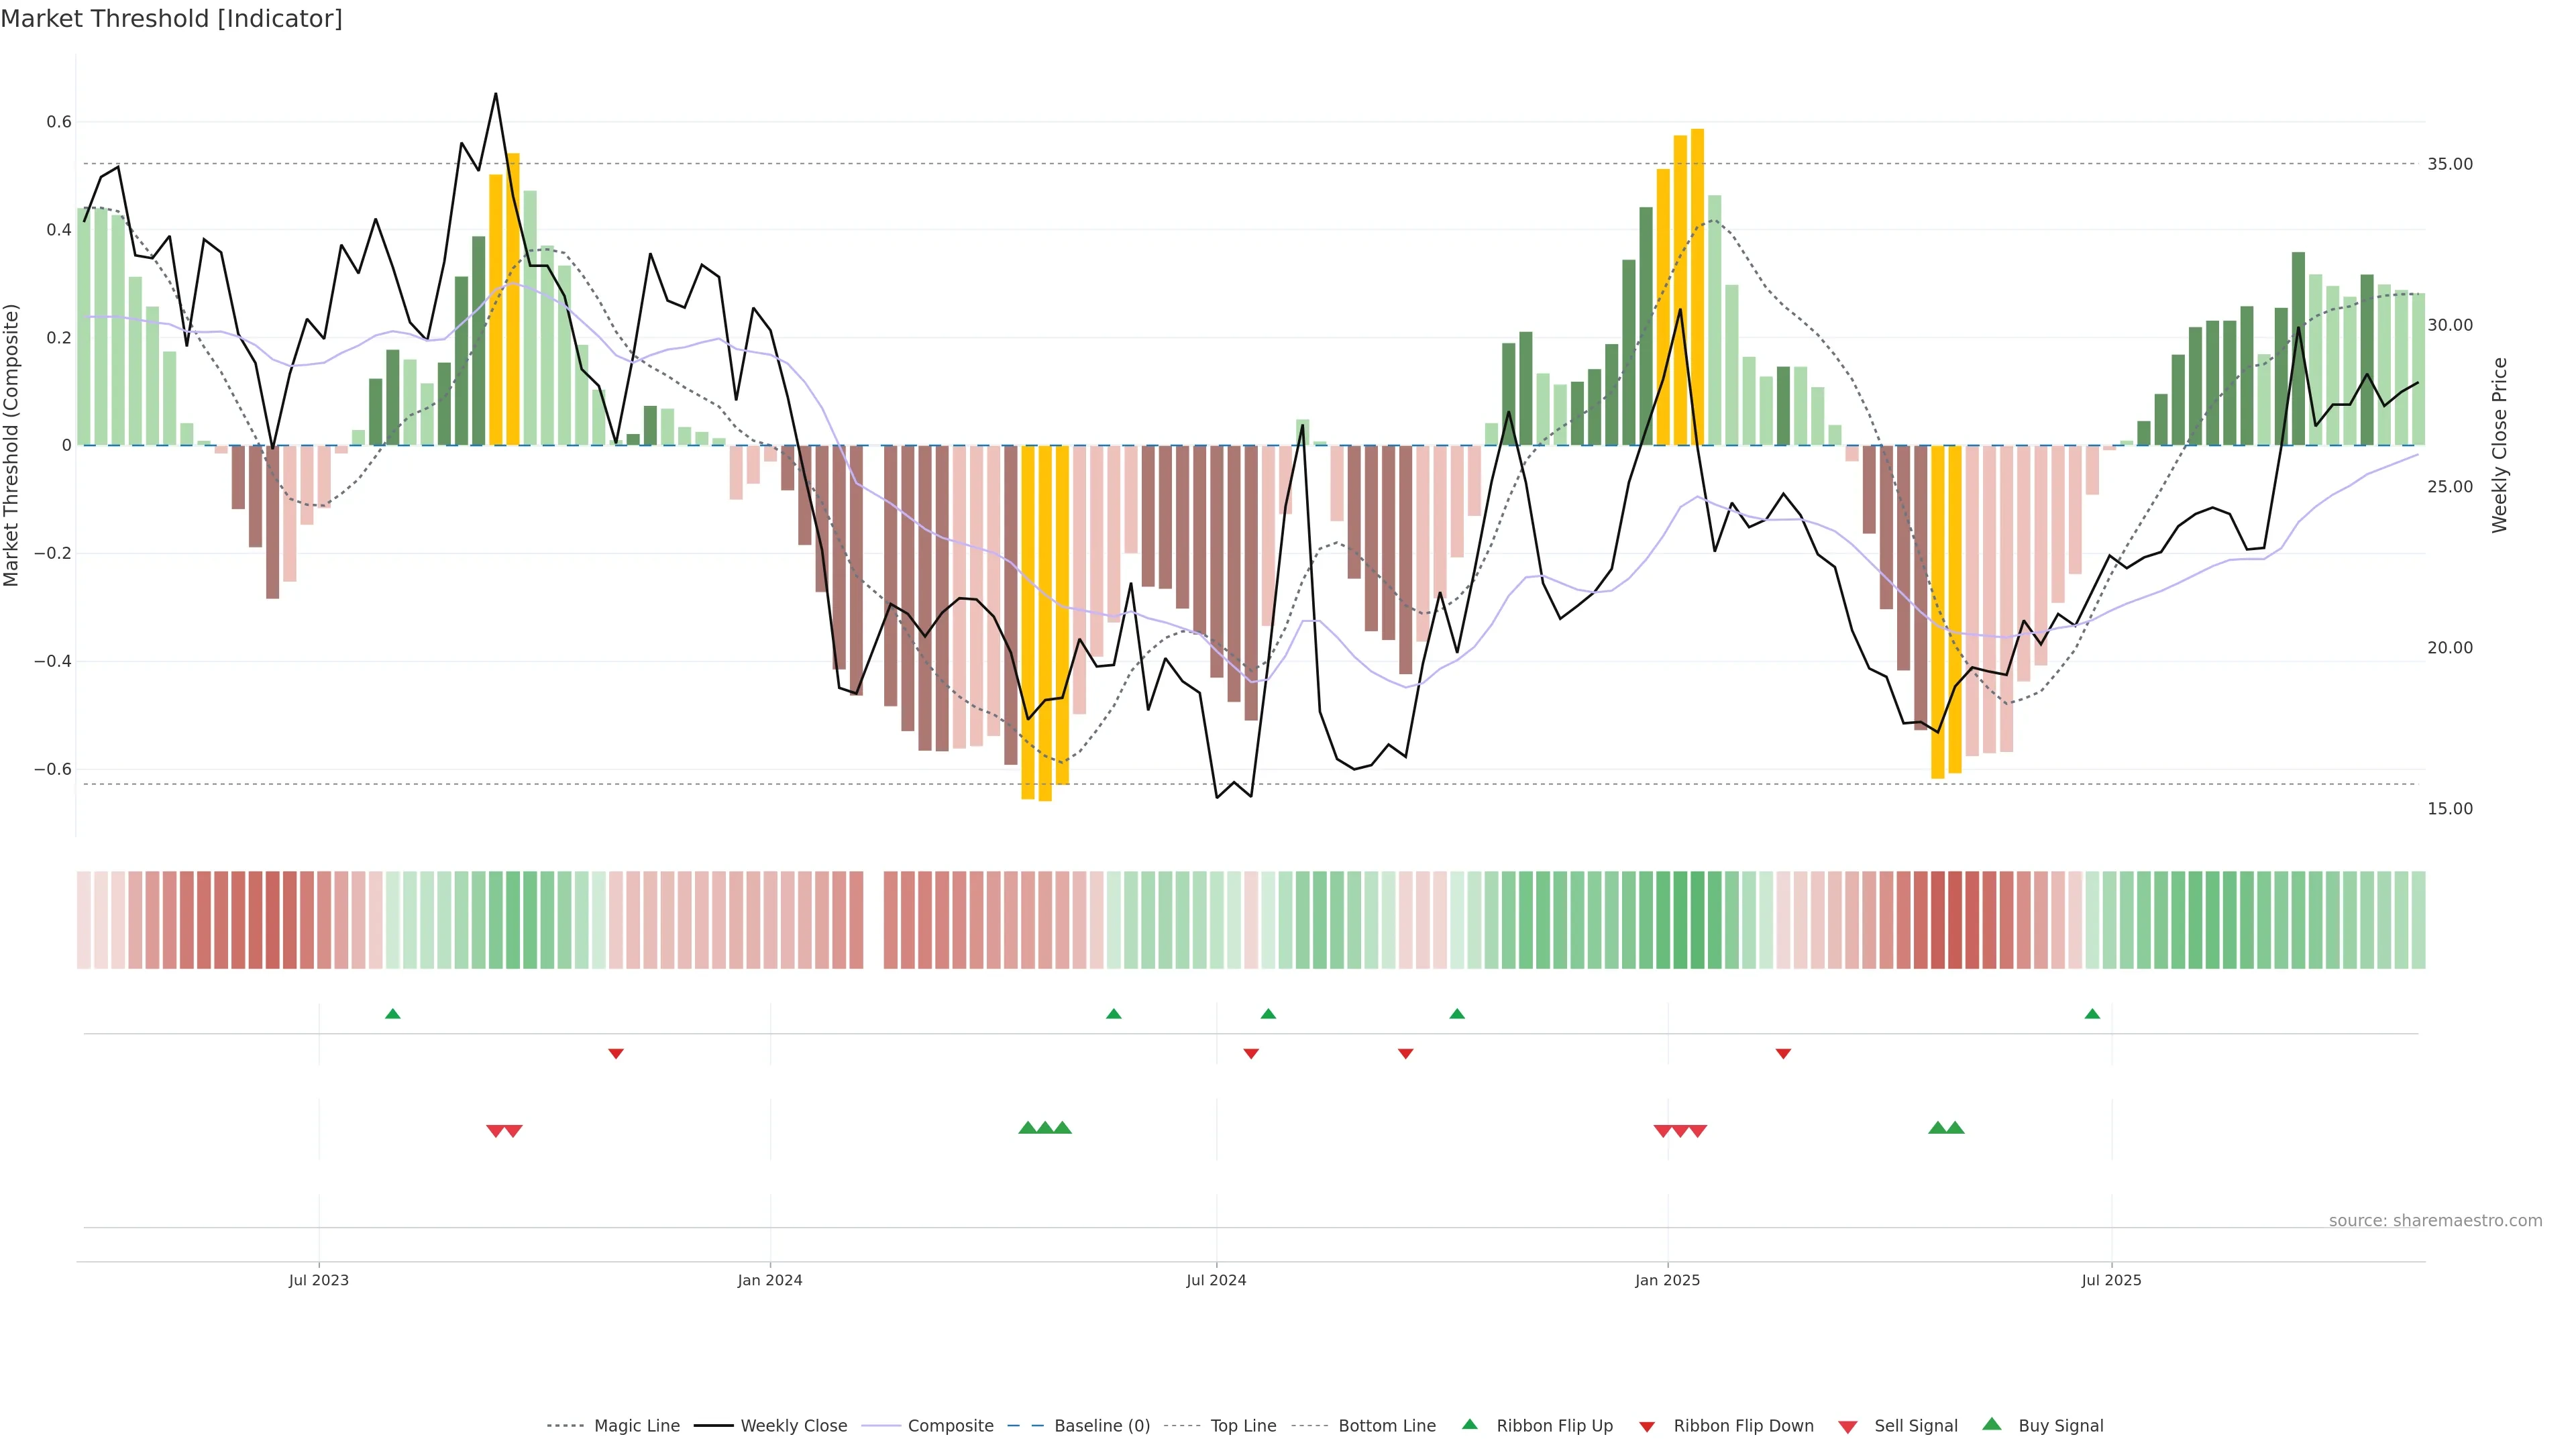Click the ribbon flip up marker before Jul 2025

[x=2092, y=1014]
